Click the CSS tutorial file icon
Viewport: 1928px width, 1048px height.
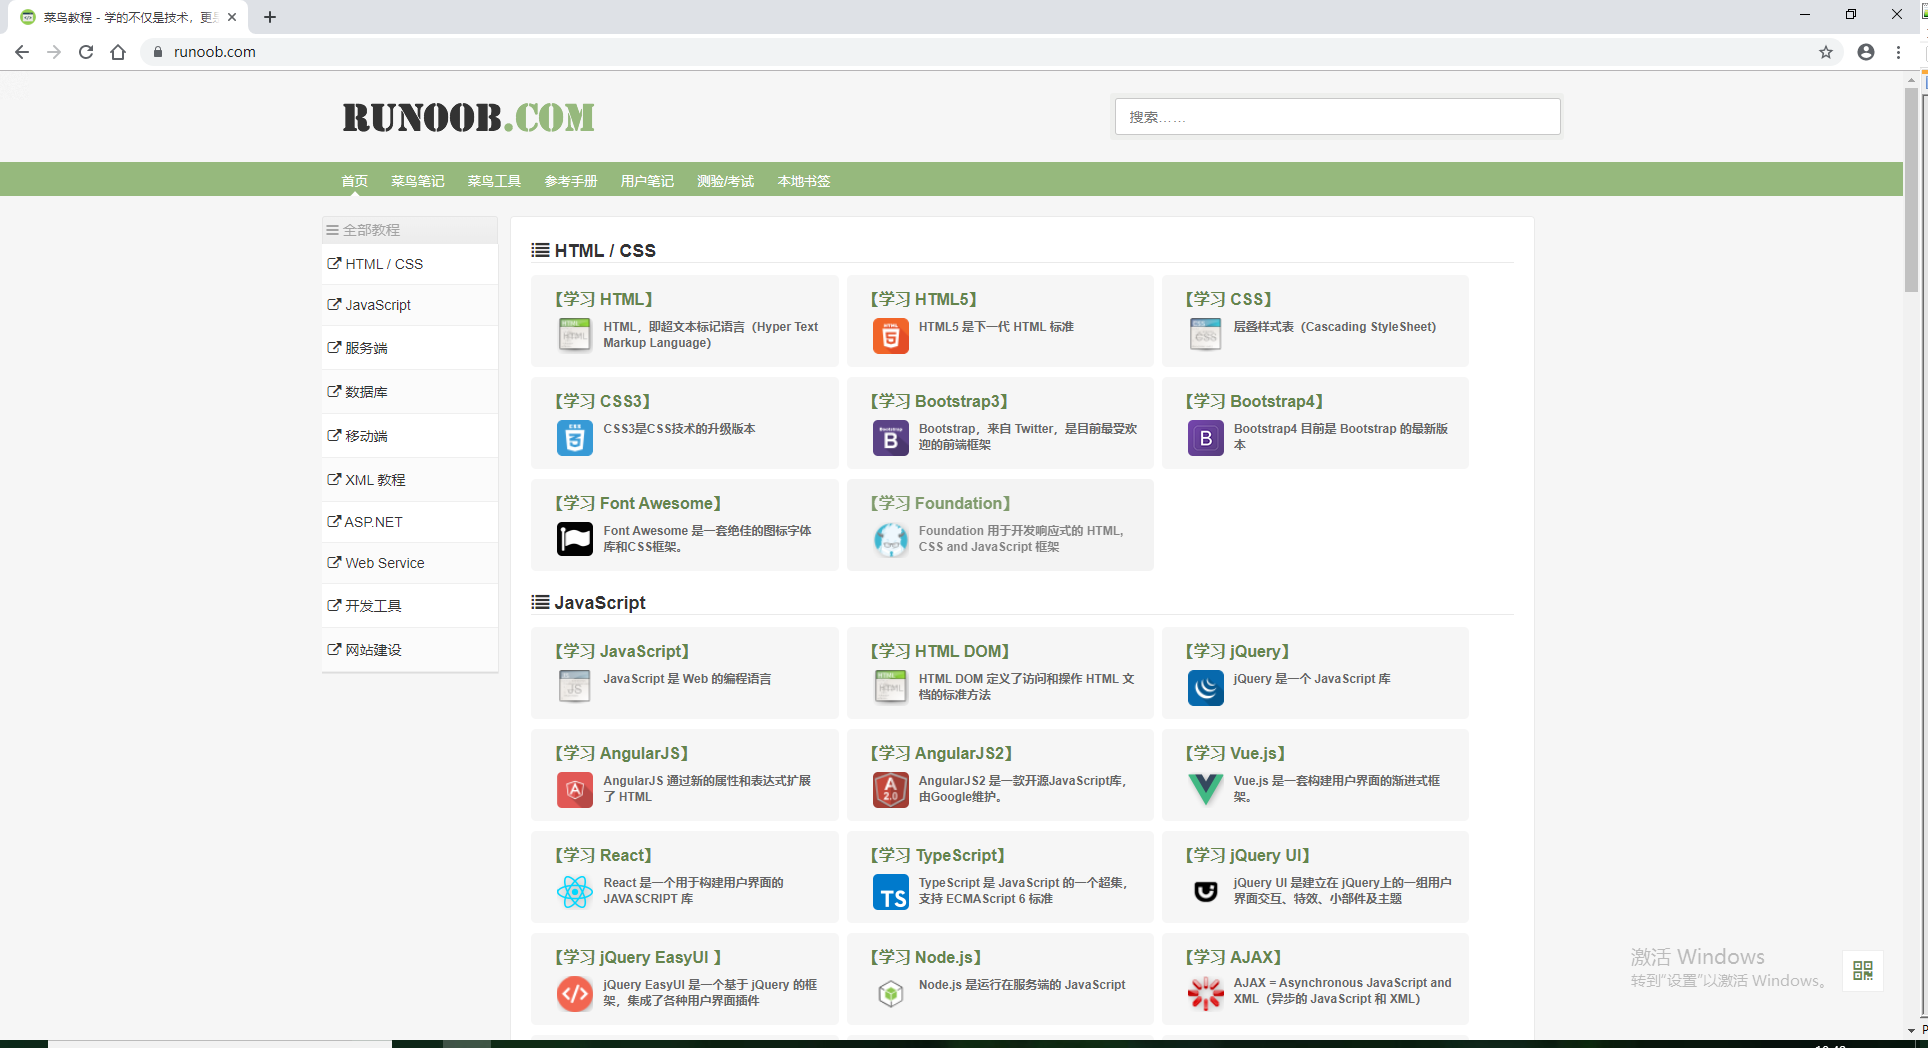tap(1205, 335)
